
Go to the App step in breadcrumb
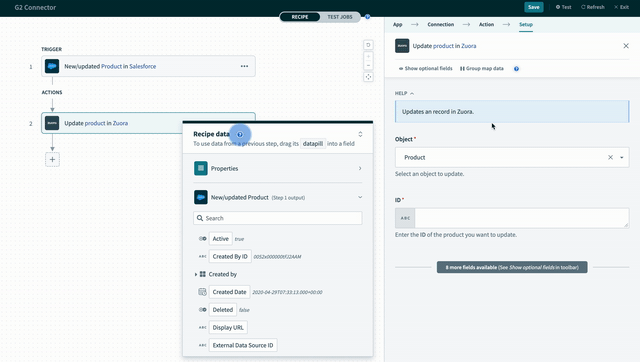pos(398,24)
